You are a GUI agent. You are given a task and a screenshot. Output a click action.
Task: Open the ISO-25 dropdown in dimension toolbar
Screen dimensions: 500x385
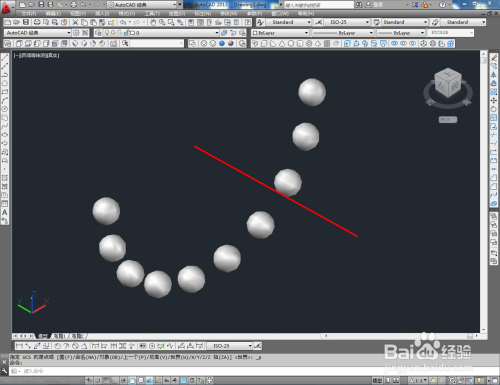tap(230, 346)
